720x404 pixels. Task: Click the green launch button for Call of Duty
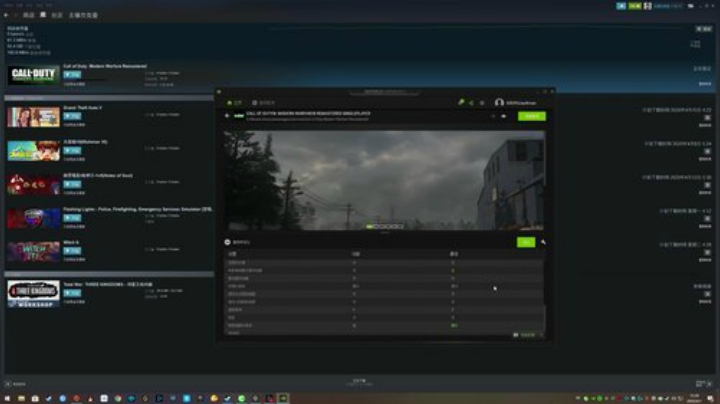click(532, 116)
